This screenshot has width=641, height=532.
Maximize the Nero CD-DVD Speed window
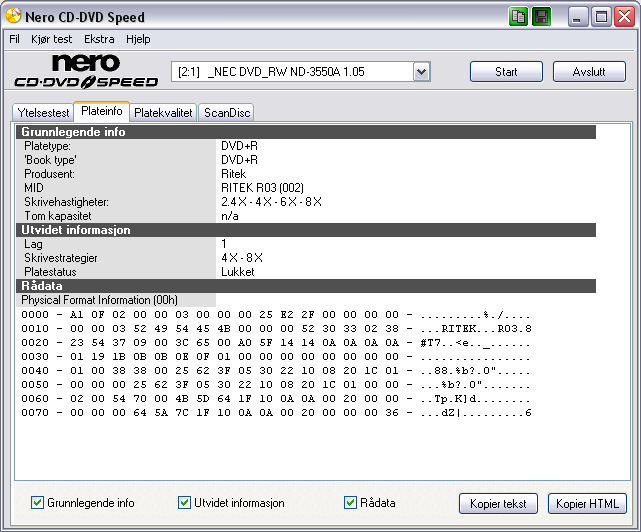[601, 16]
